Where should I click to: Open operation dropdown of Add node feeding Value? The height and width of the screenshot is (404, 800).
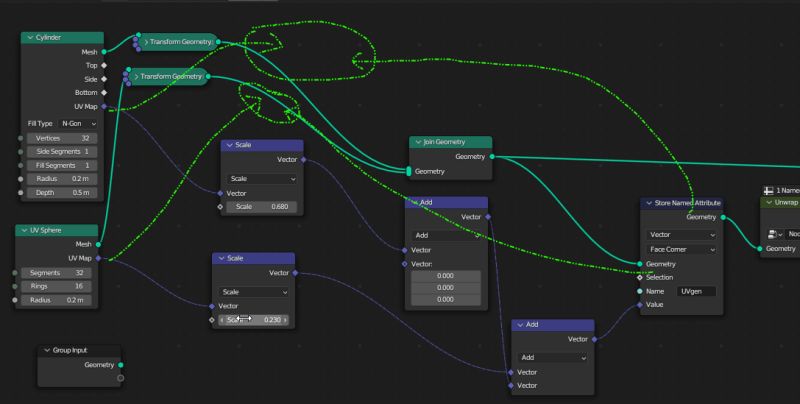(x=553, y=358)
